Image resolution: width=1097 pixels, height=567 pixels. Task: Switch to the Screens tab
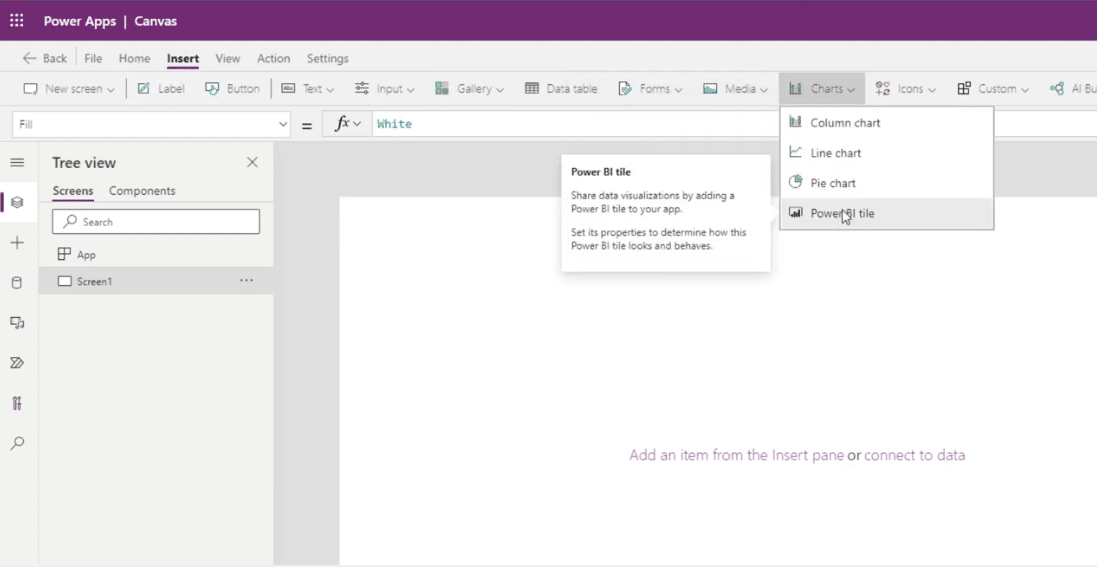tap(73, 191)
